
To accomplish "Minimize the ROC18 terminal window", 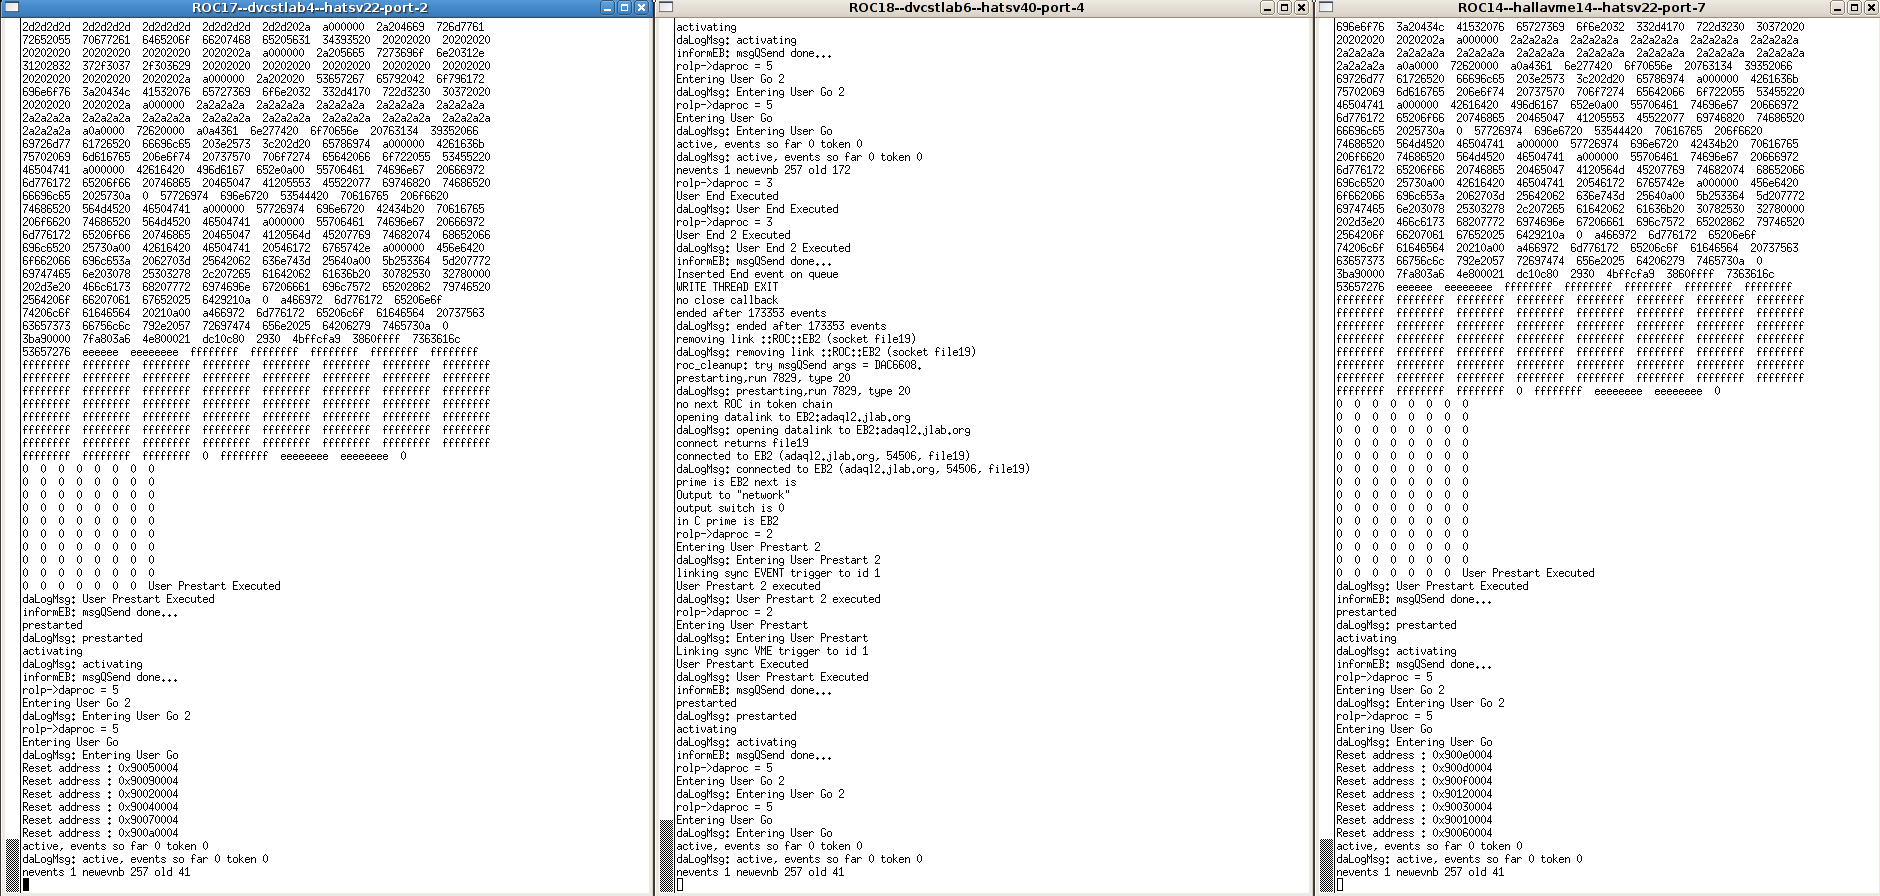I will tap(1267, 7).
